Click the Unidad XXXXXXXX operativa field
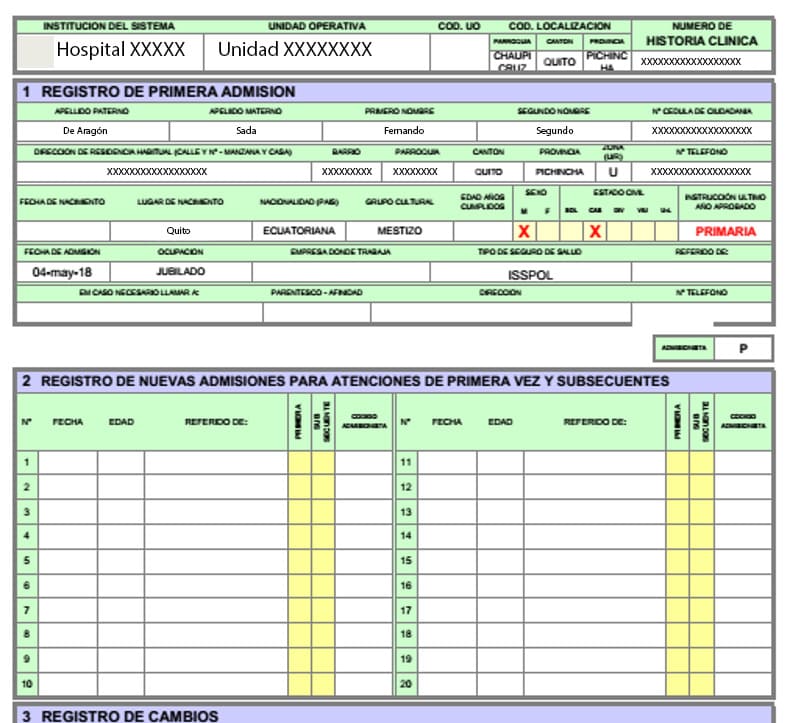This screenshot has height=723, width=787. (294, 50)
